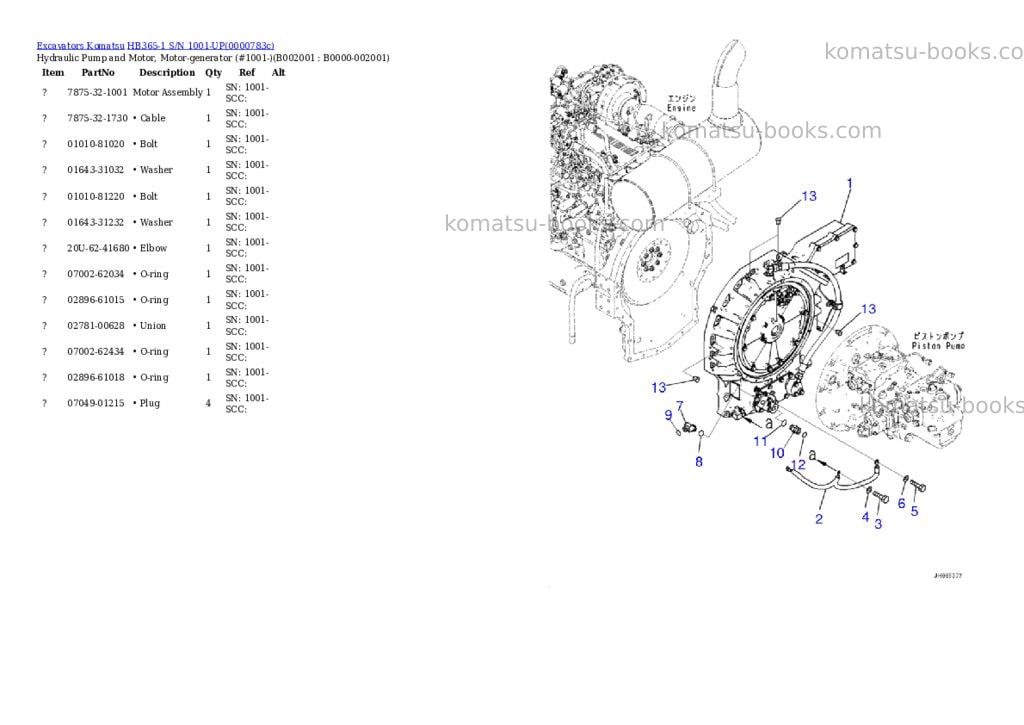Click the PartNo column header

98,72
